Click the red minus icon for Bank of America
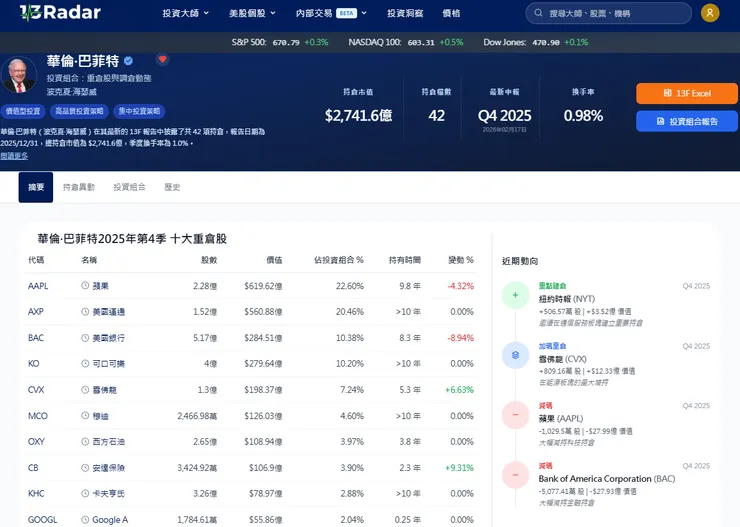740x527 pixels. (515, 475)
